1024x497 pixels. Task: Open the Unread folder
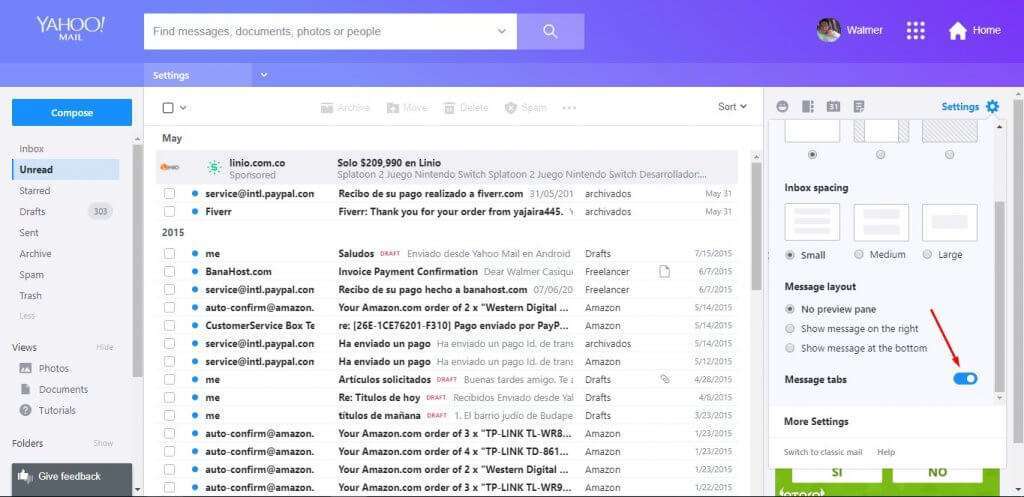(65, 170)
